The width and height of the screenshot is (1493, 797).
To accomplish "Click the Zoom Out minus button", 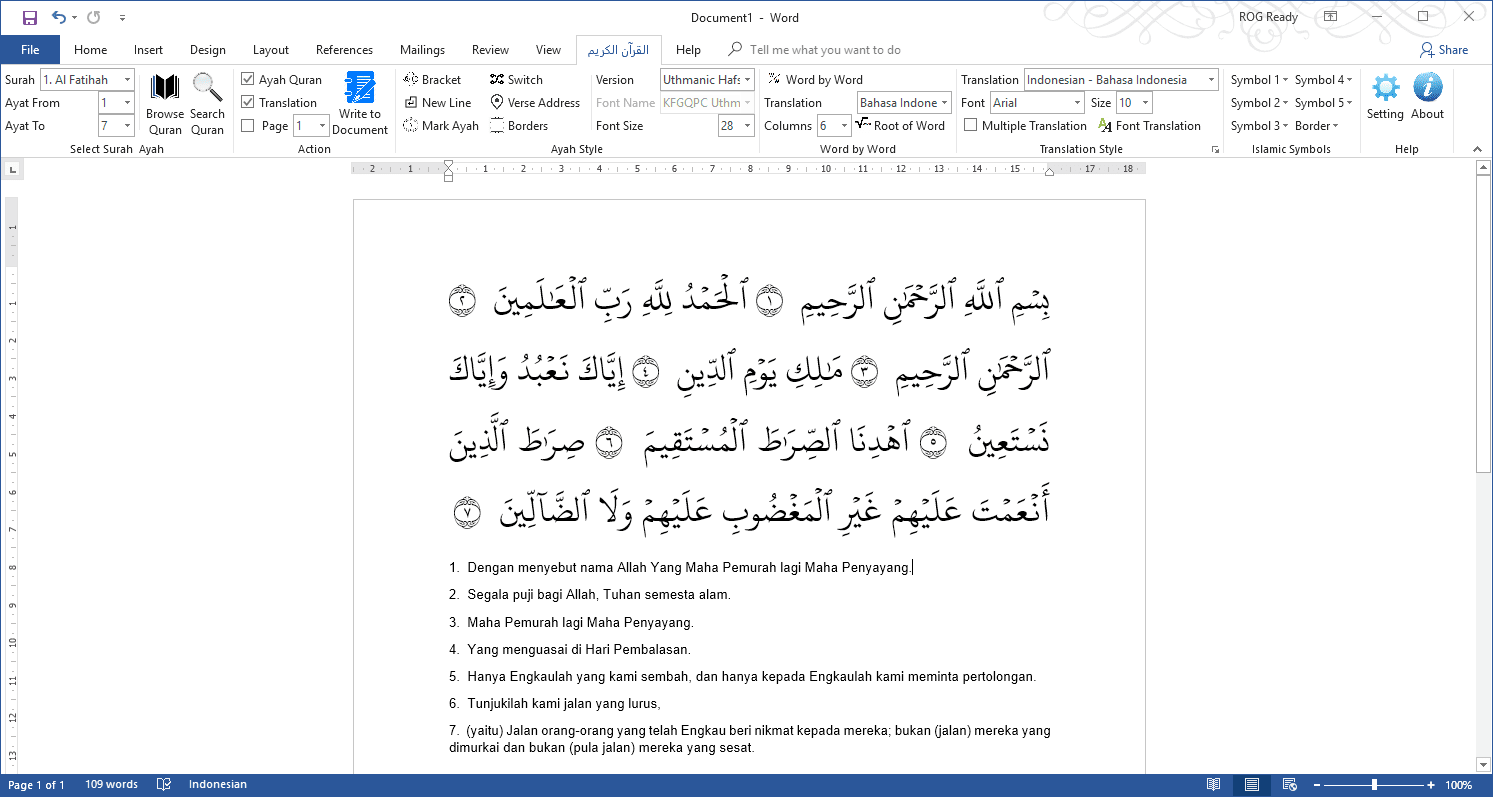I will [1319, 785].
